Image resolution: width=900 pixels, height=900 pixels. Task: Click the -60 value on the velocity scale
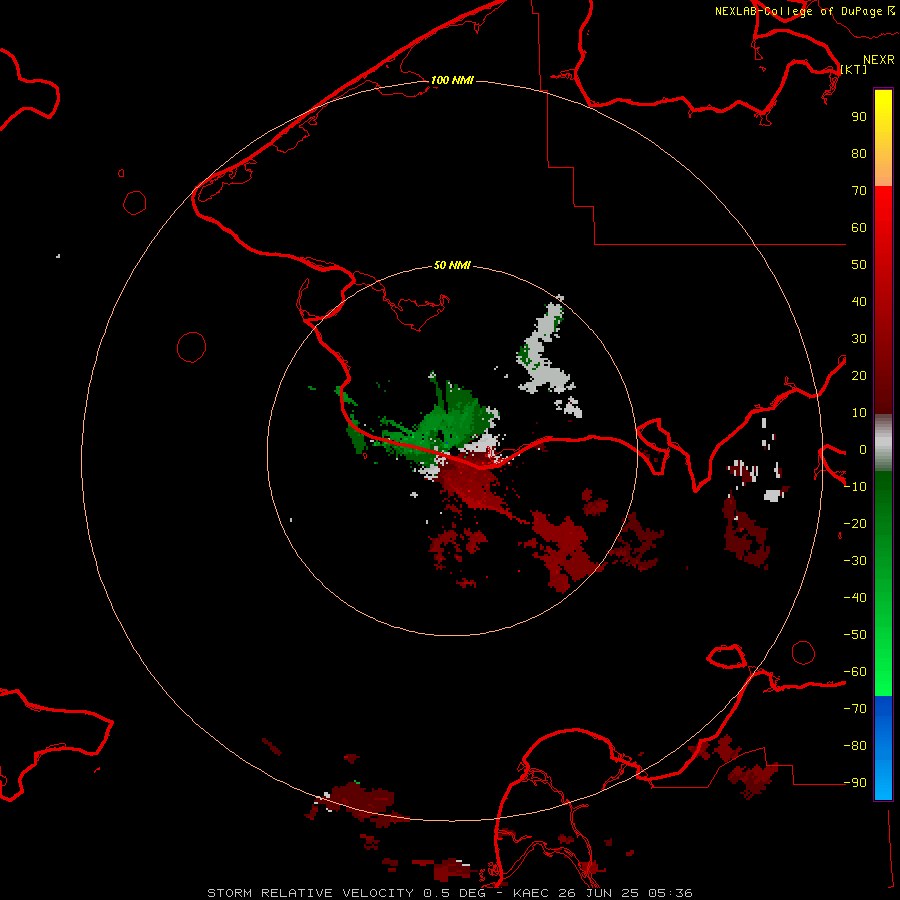[855, 672]
